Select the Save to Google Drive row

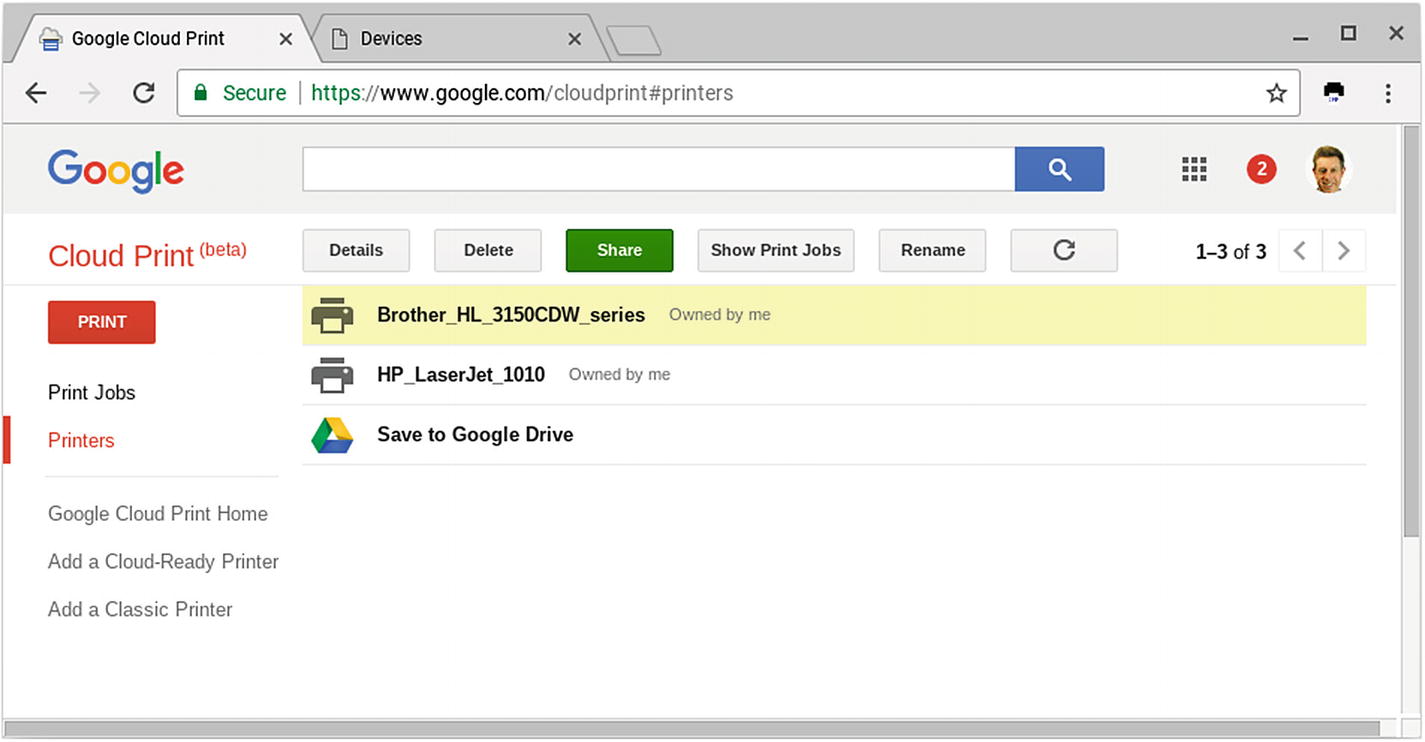tap(834, 435)
